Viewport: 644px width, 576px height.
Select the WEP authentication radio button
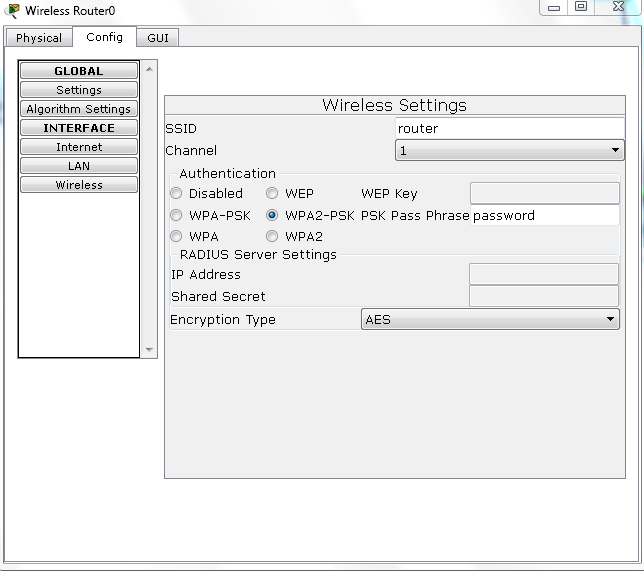coord(272,193)
